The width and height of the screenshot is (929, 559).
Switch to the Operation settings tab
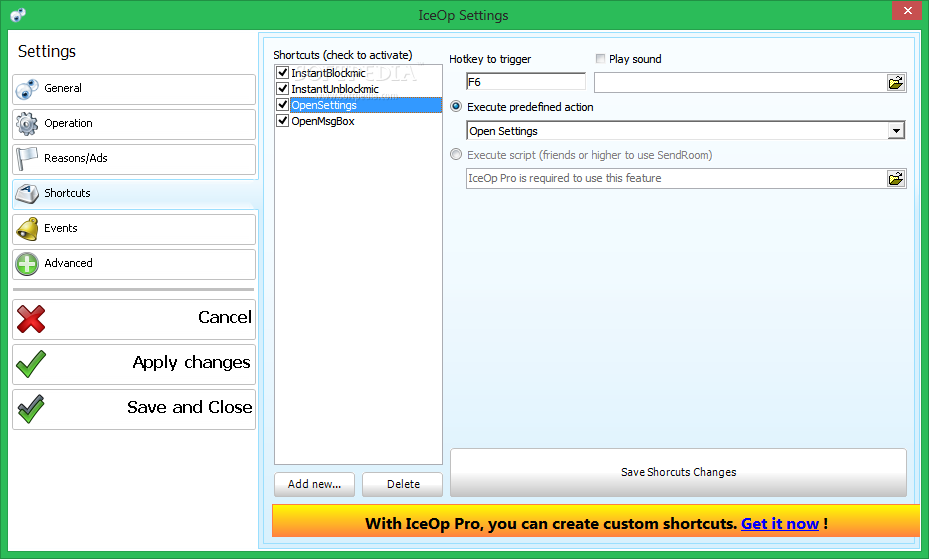click(134, 124)
